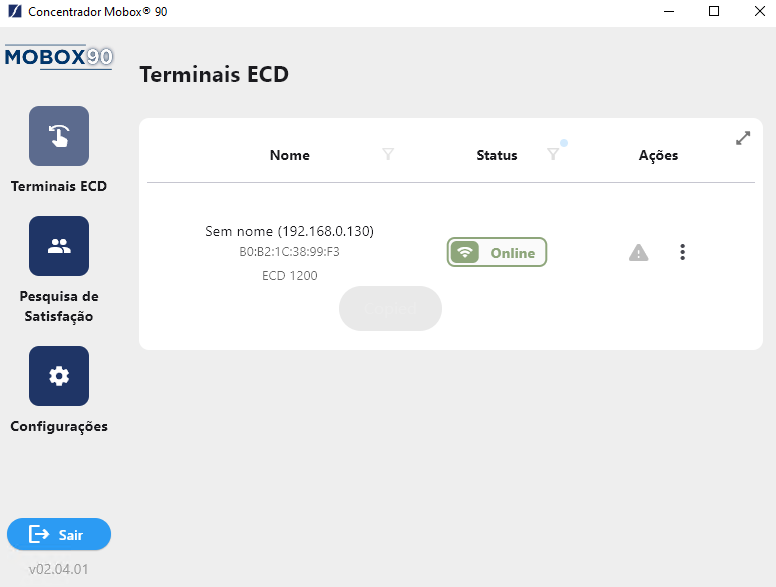
Task: Click terminal name Sem nome (192.168.0.130)
Action: click(x=290, y=231)
